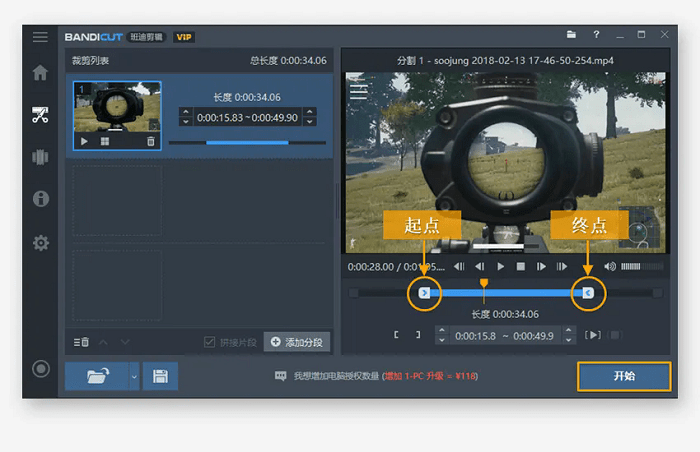Viewport: 700px width, 452px height.
Task: Click the start-point handle on the timeline
Action: pyautogui.click(x=424, y=293)
